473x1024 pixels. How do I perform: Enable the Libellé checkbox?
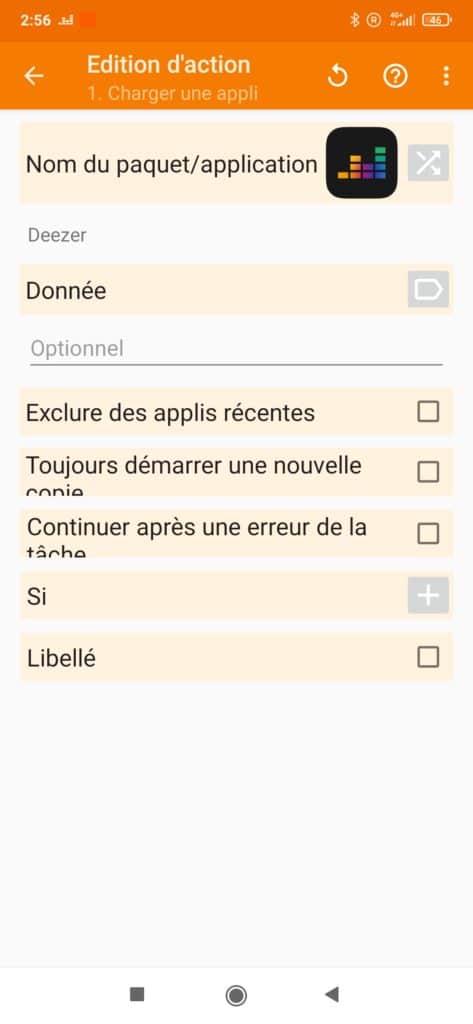pos(428,657)
